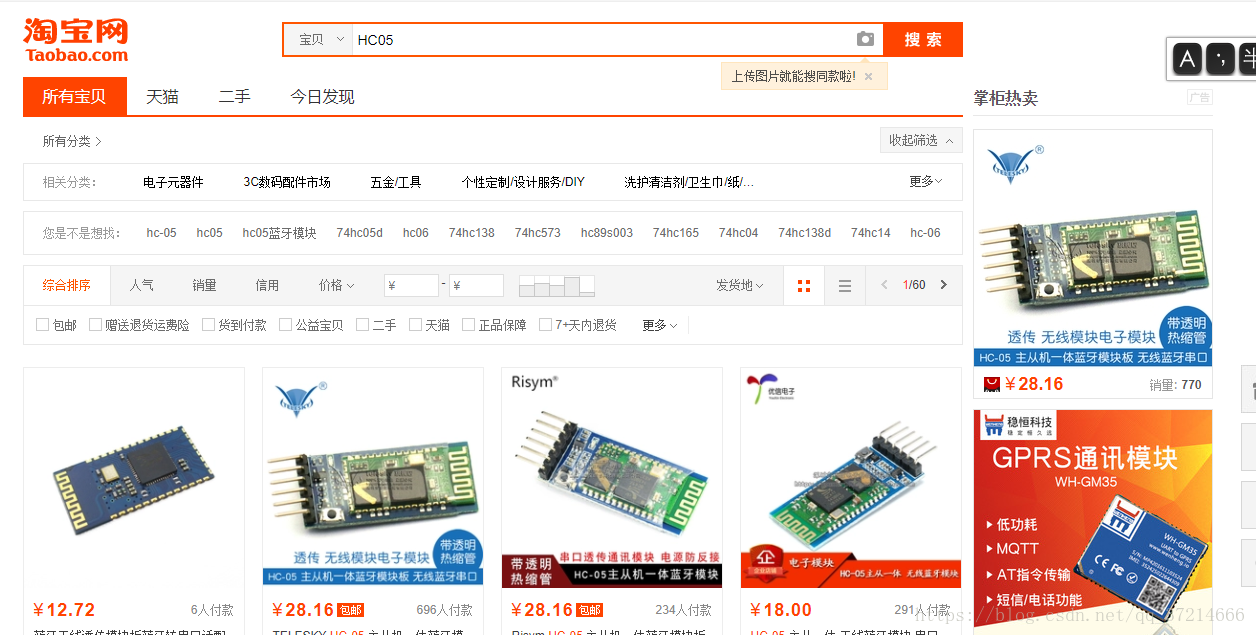This screenshot has height=635, width=1256.
Task: Click the HC05 search input field
Action: (603, 40)
